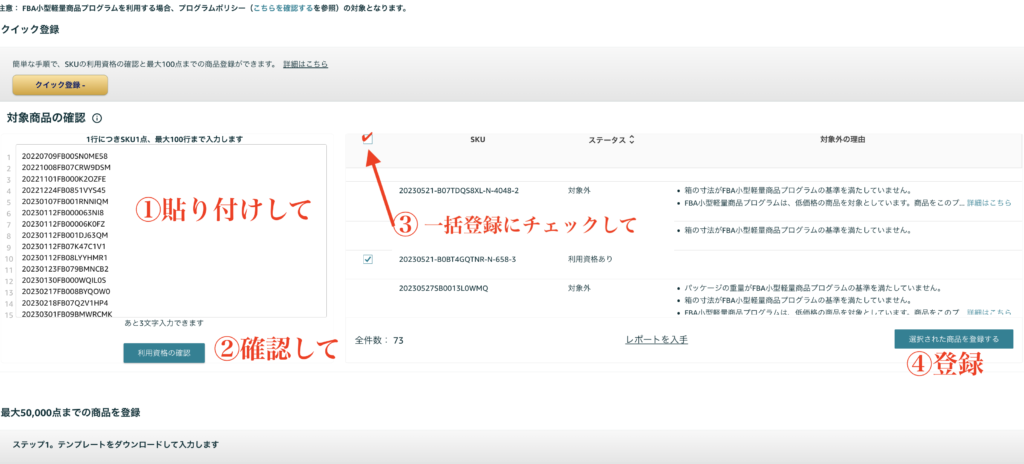Open 詳細はこちら link in first row reason
Image resolution: width=1024 pixels, height=464 pixels.
(989, 202)
